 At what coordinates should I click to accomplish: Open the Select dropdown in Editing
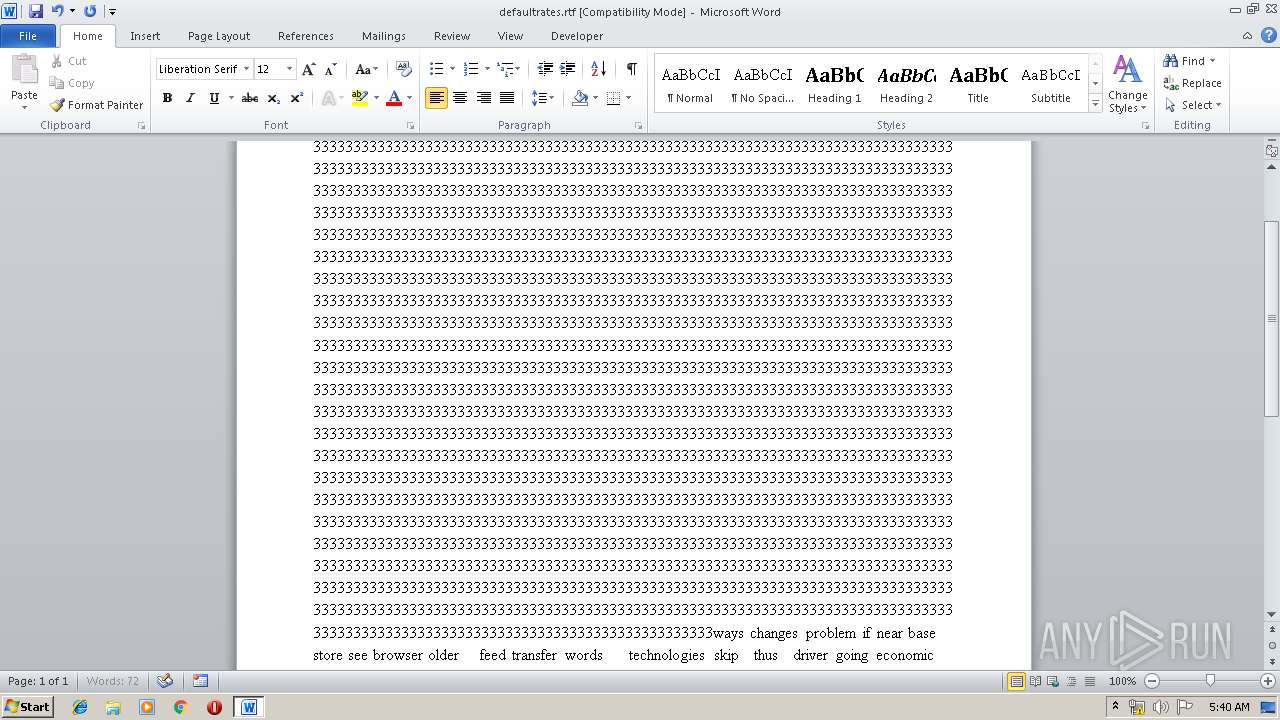tap(1193, 105)
